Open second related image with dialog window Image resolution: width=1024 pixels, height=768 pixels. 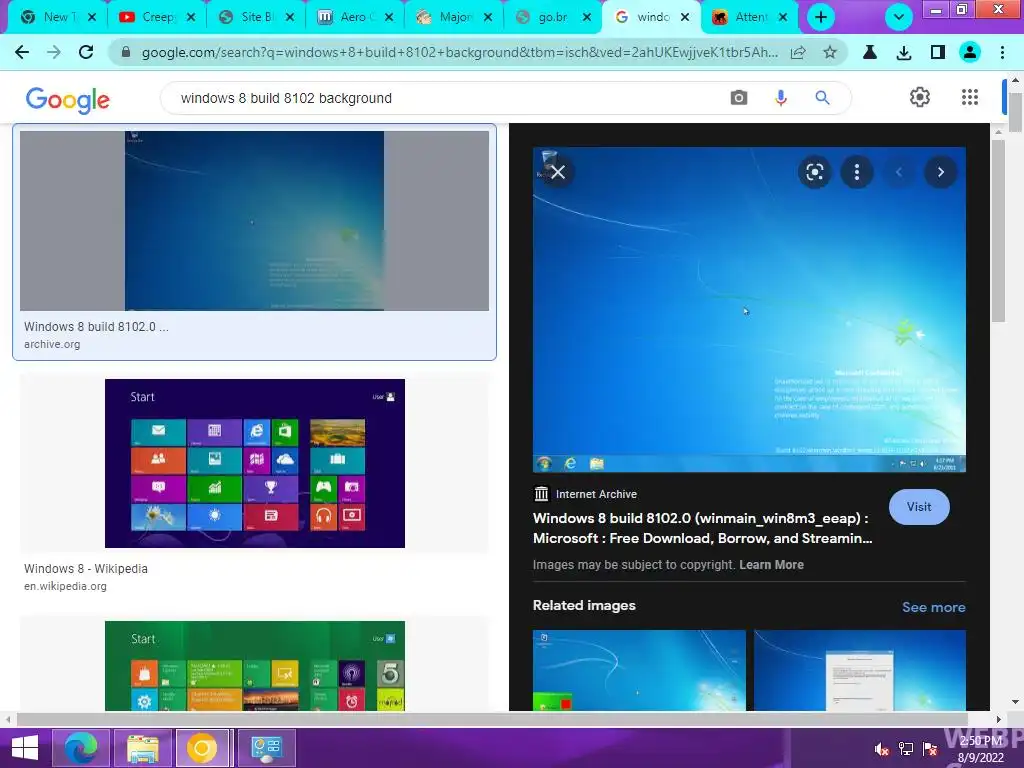[x=859, y=670]
